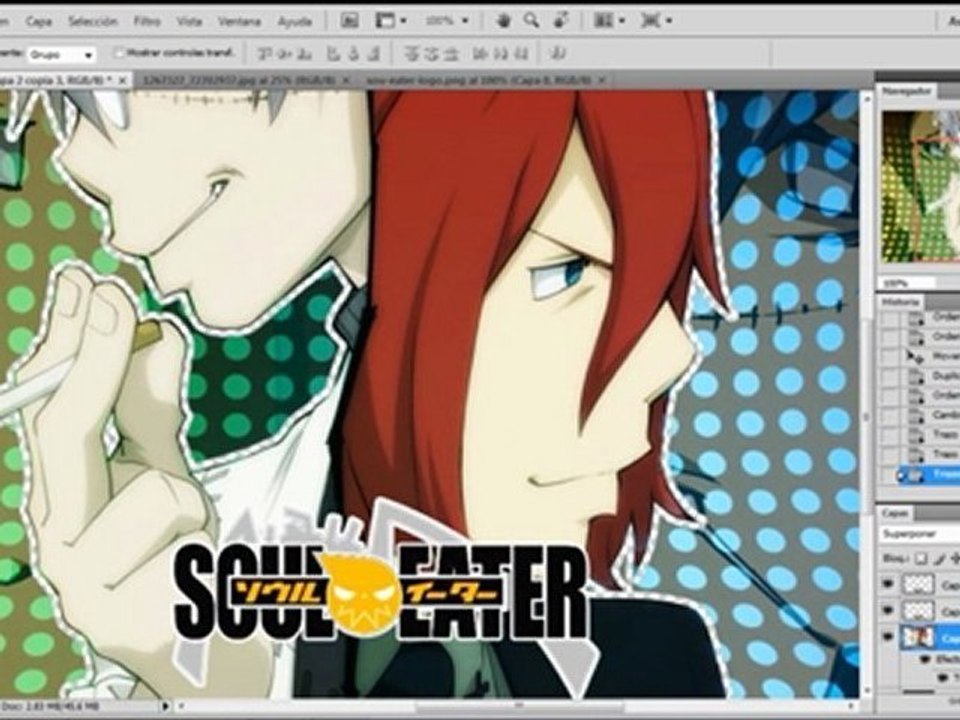Click the Navigator zoom percentage field
Image resolution: width=960 pixels, height=720 pixels.
pos(907,283)
